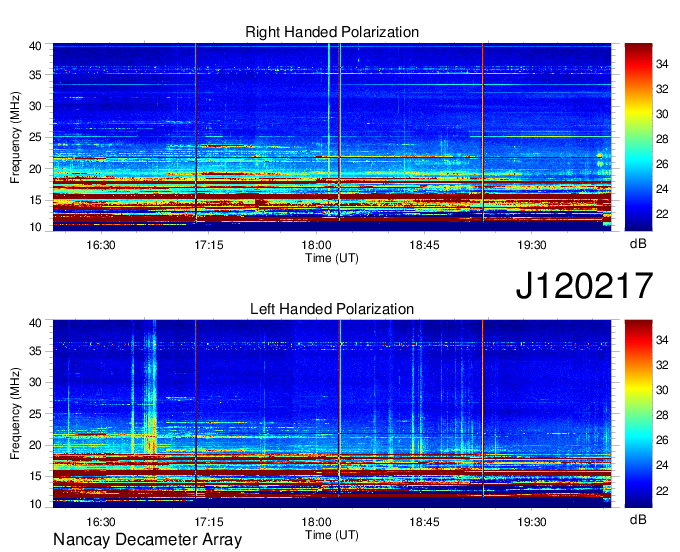
Task: Click 28 dB value on Right Handed color scale
Action: [x=662, y=139]
